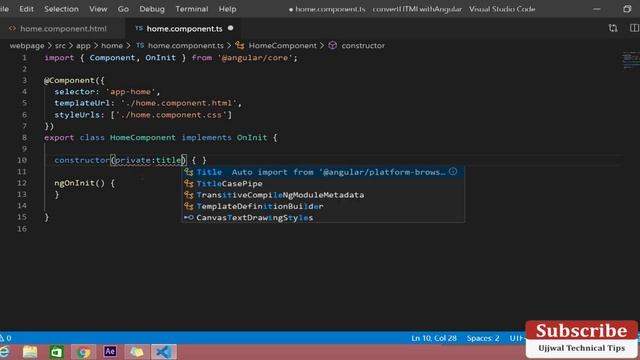Click ngOnInit method name
640x360 pixels.
point(75,183)
